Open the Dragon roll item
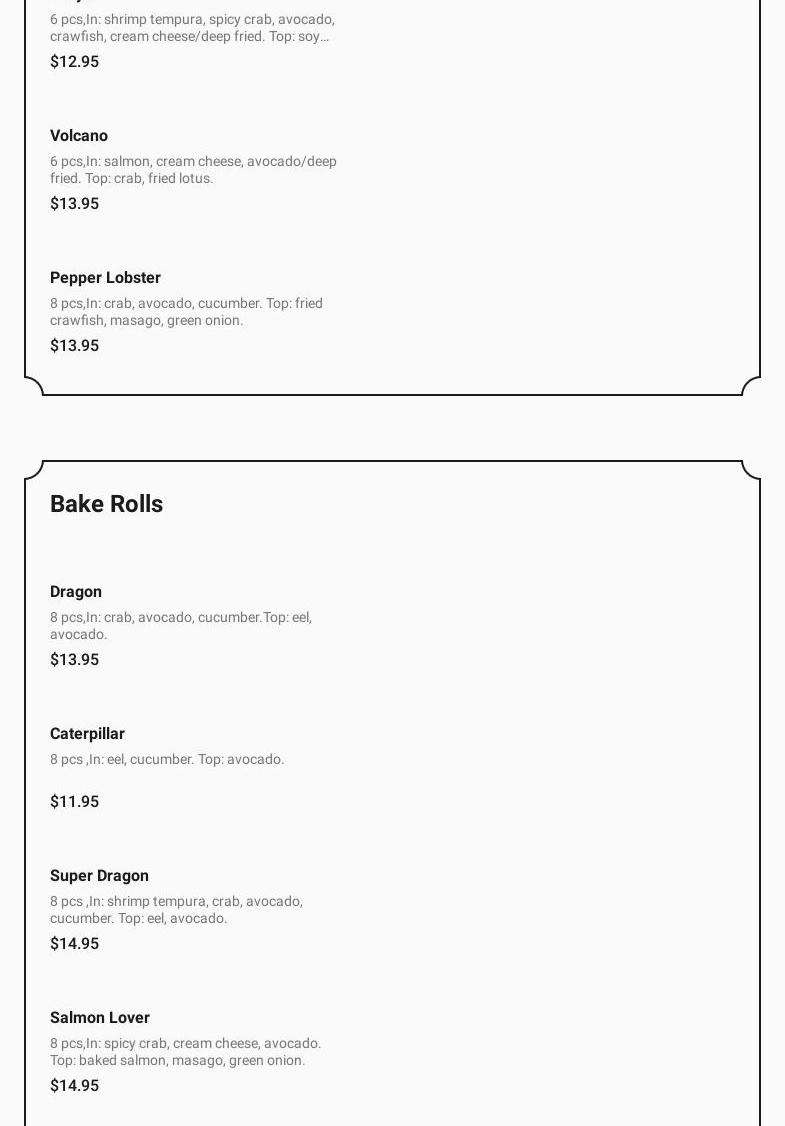The image size is (785, 1126). tap(76, 592)
